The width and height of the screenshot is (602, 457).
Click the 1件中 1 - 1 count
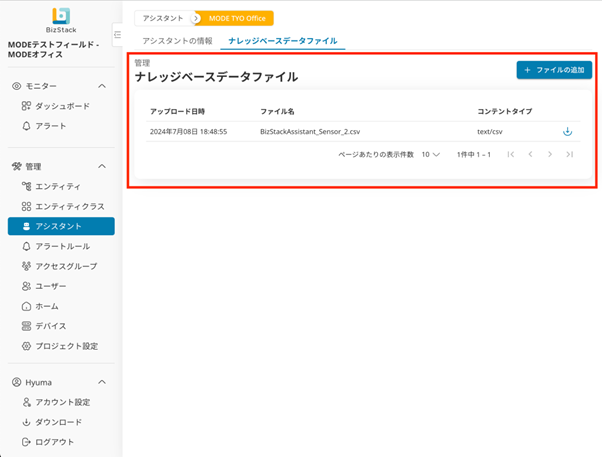474,154
